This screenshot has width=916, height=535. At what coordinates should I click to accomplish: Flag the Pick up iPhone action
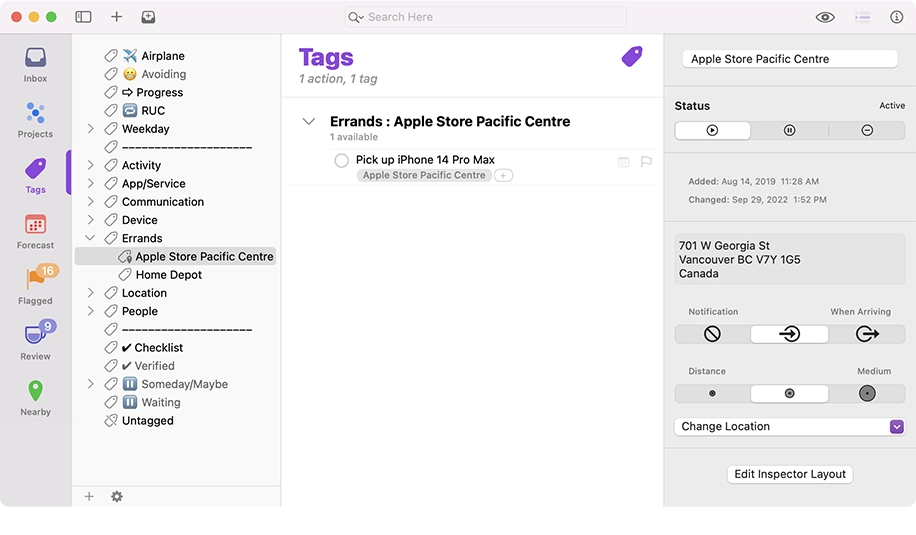point(646,161)
